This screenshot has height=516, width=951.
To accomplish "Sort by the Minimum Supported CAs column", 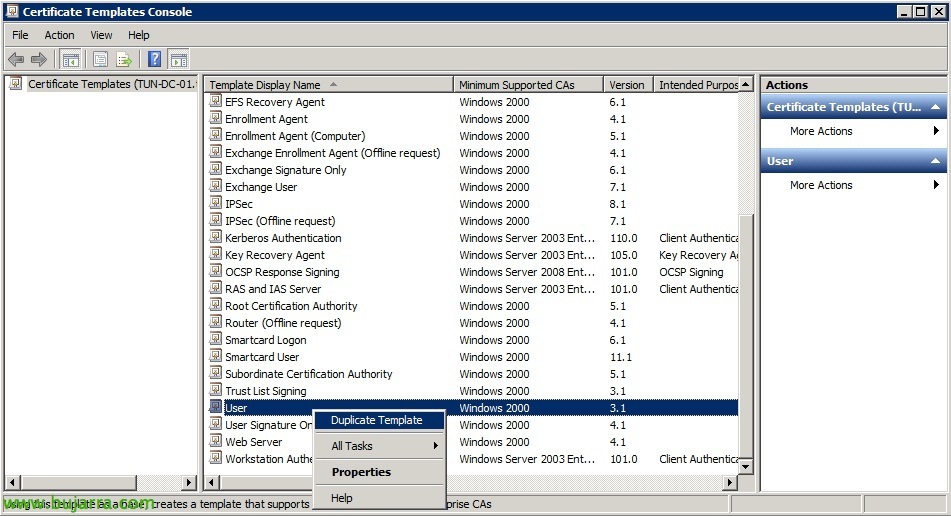I will [528, 85].
